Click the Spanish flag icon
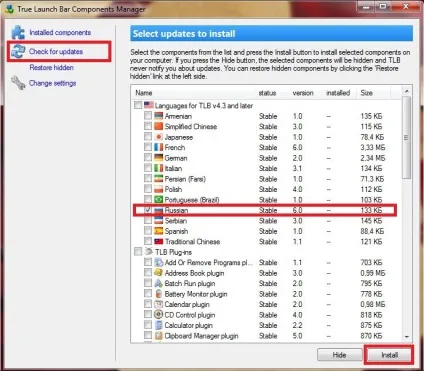Screen dimensions: 424x371 click(x=159, y=231)
